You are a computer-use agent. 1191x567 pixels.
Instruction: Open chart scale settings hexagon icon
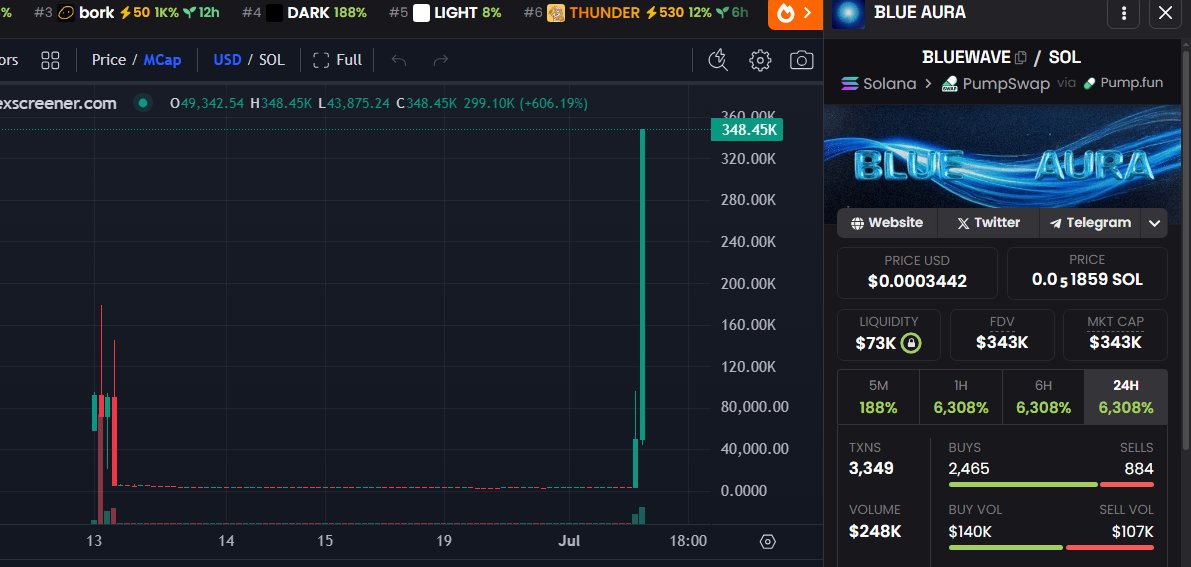click(x=767, y=541)
